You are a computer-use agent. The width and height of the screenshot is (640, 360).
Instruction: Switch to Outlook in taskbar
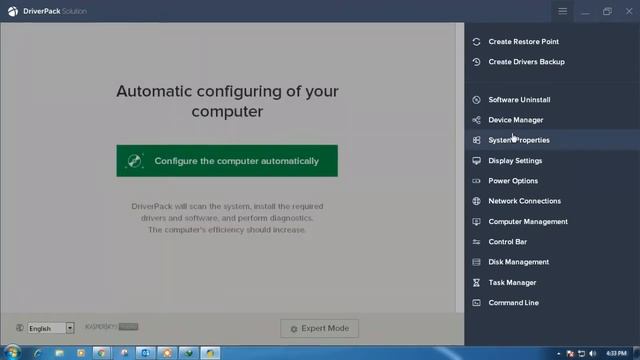pos(145,353)
